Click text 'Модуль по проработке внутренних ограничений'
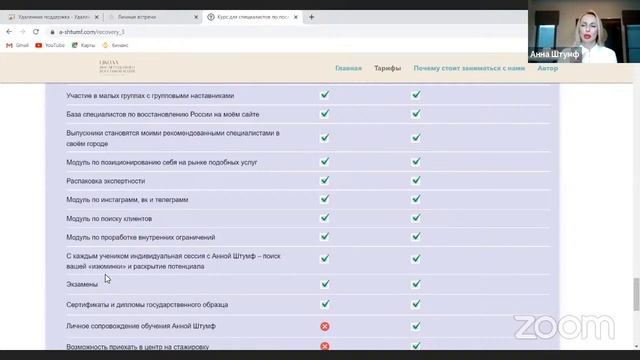The width and height of the screenshot is (640, 360). (141, 237)
